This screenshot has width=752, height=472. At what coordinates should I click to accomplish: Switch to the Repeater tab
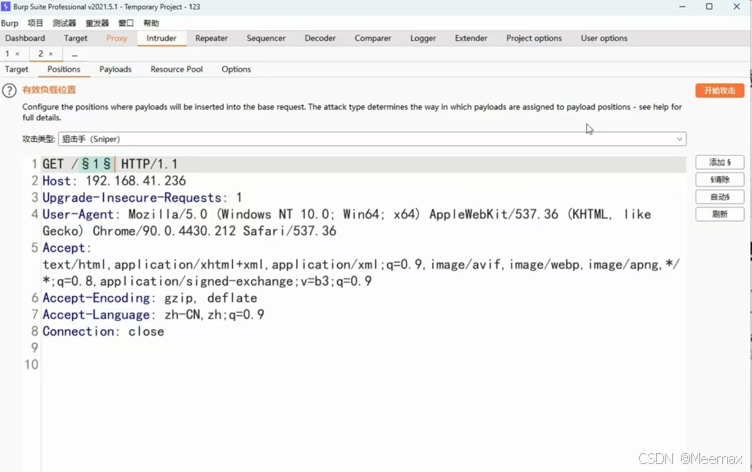click(x=211, y=38)
